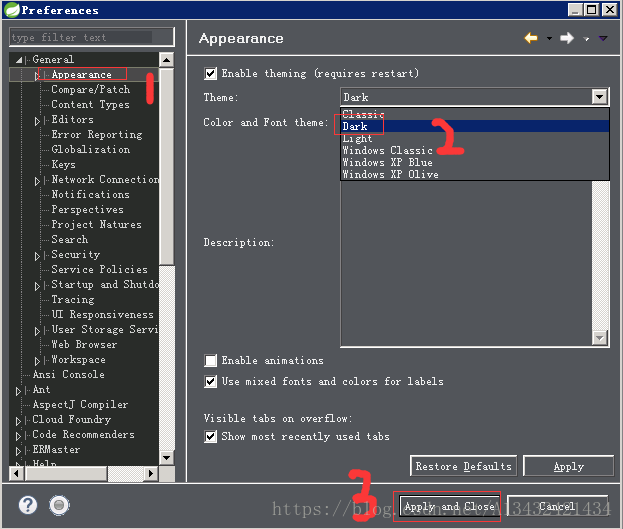
Task: Expand the Startup and Shutdown node
Action: point(37,286)
